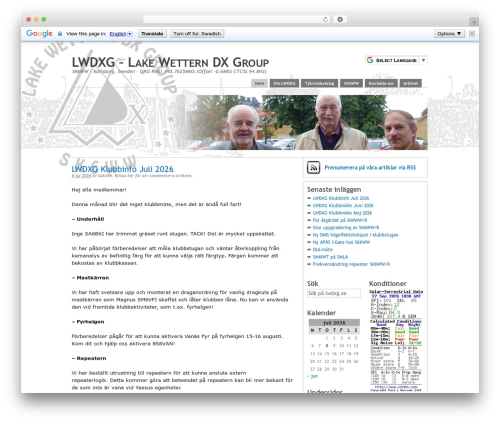Select day 8 in the Juli 2026 calendar
Screen dimensions: 500x423
(327, 346)
